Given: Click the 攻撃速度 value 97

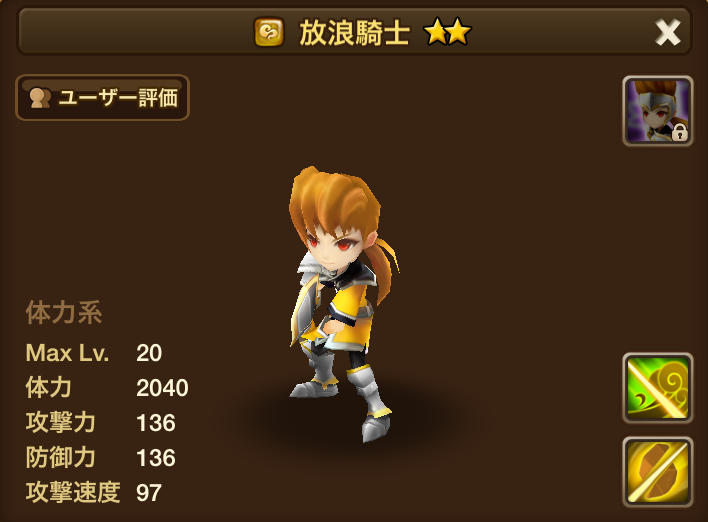Looking at the screenshot, I should 149,493.
